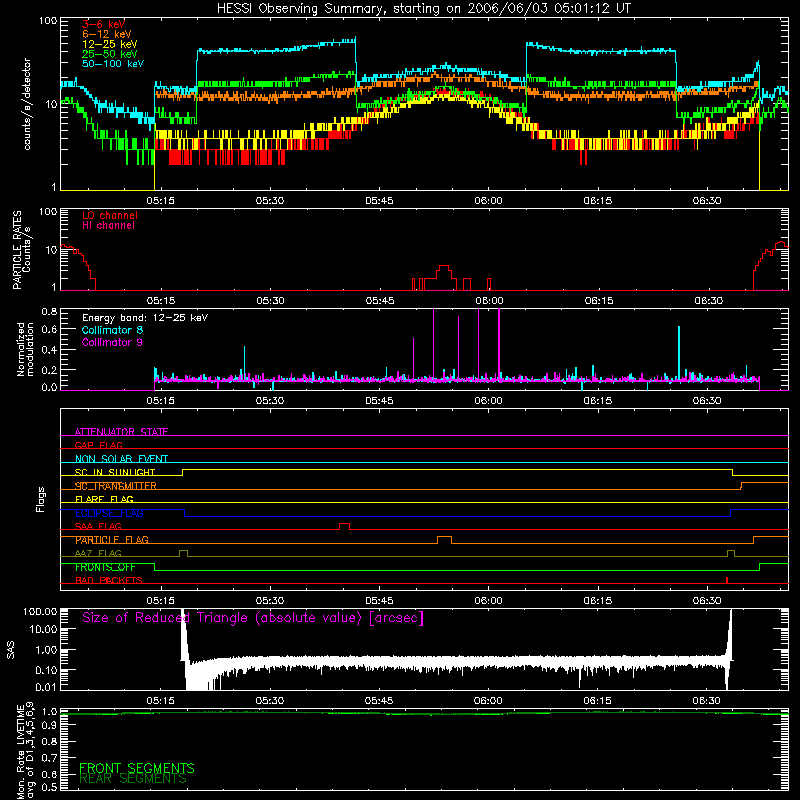Click the SAA_FLAG label
The image size is (800, 800).
pyautogui.click(x=98, y=526)
